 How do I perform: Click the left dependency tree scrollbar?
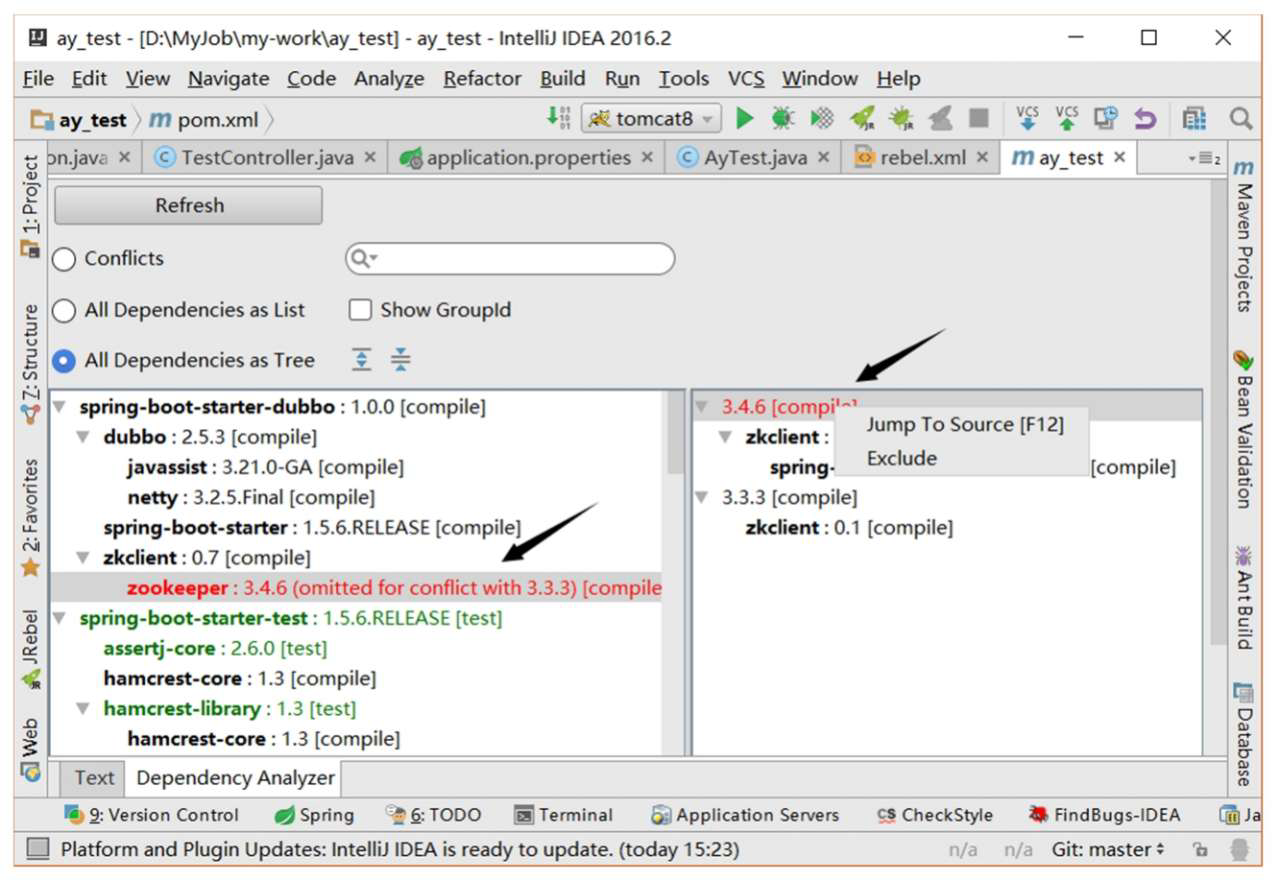675,432
